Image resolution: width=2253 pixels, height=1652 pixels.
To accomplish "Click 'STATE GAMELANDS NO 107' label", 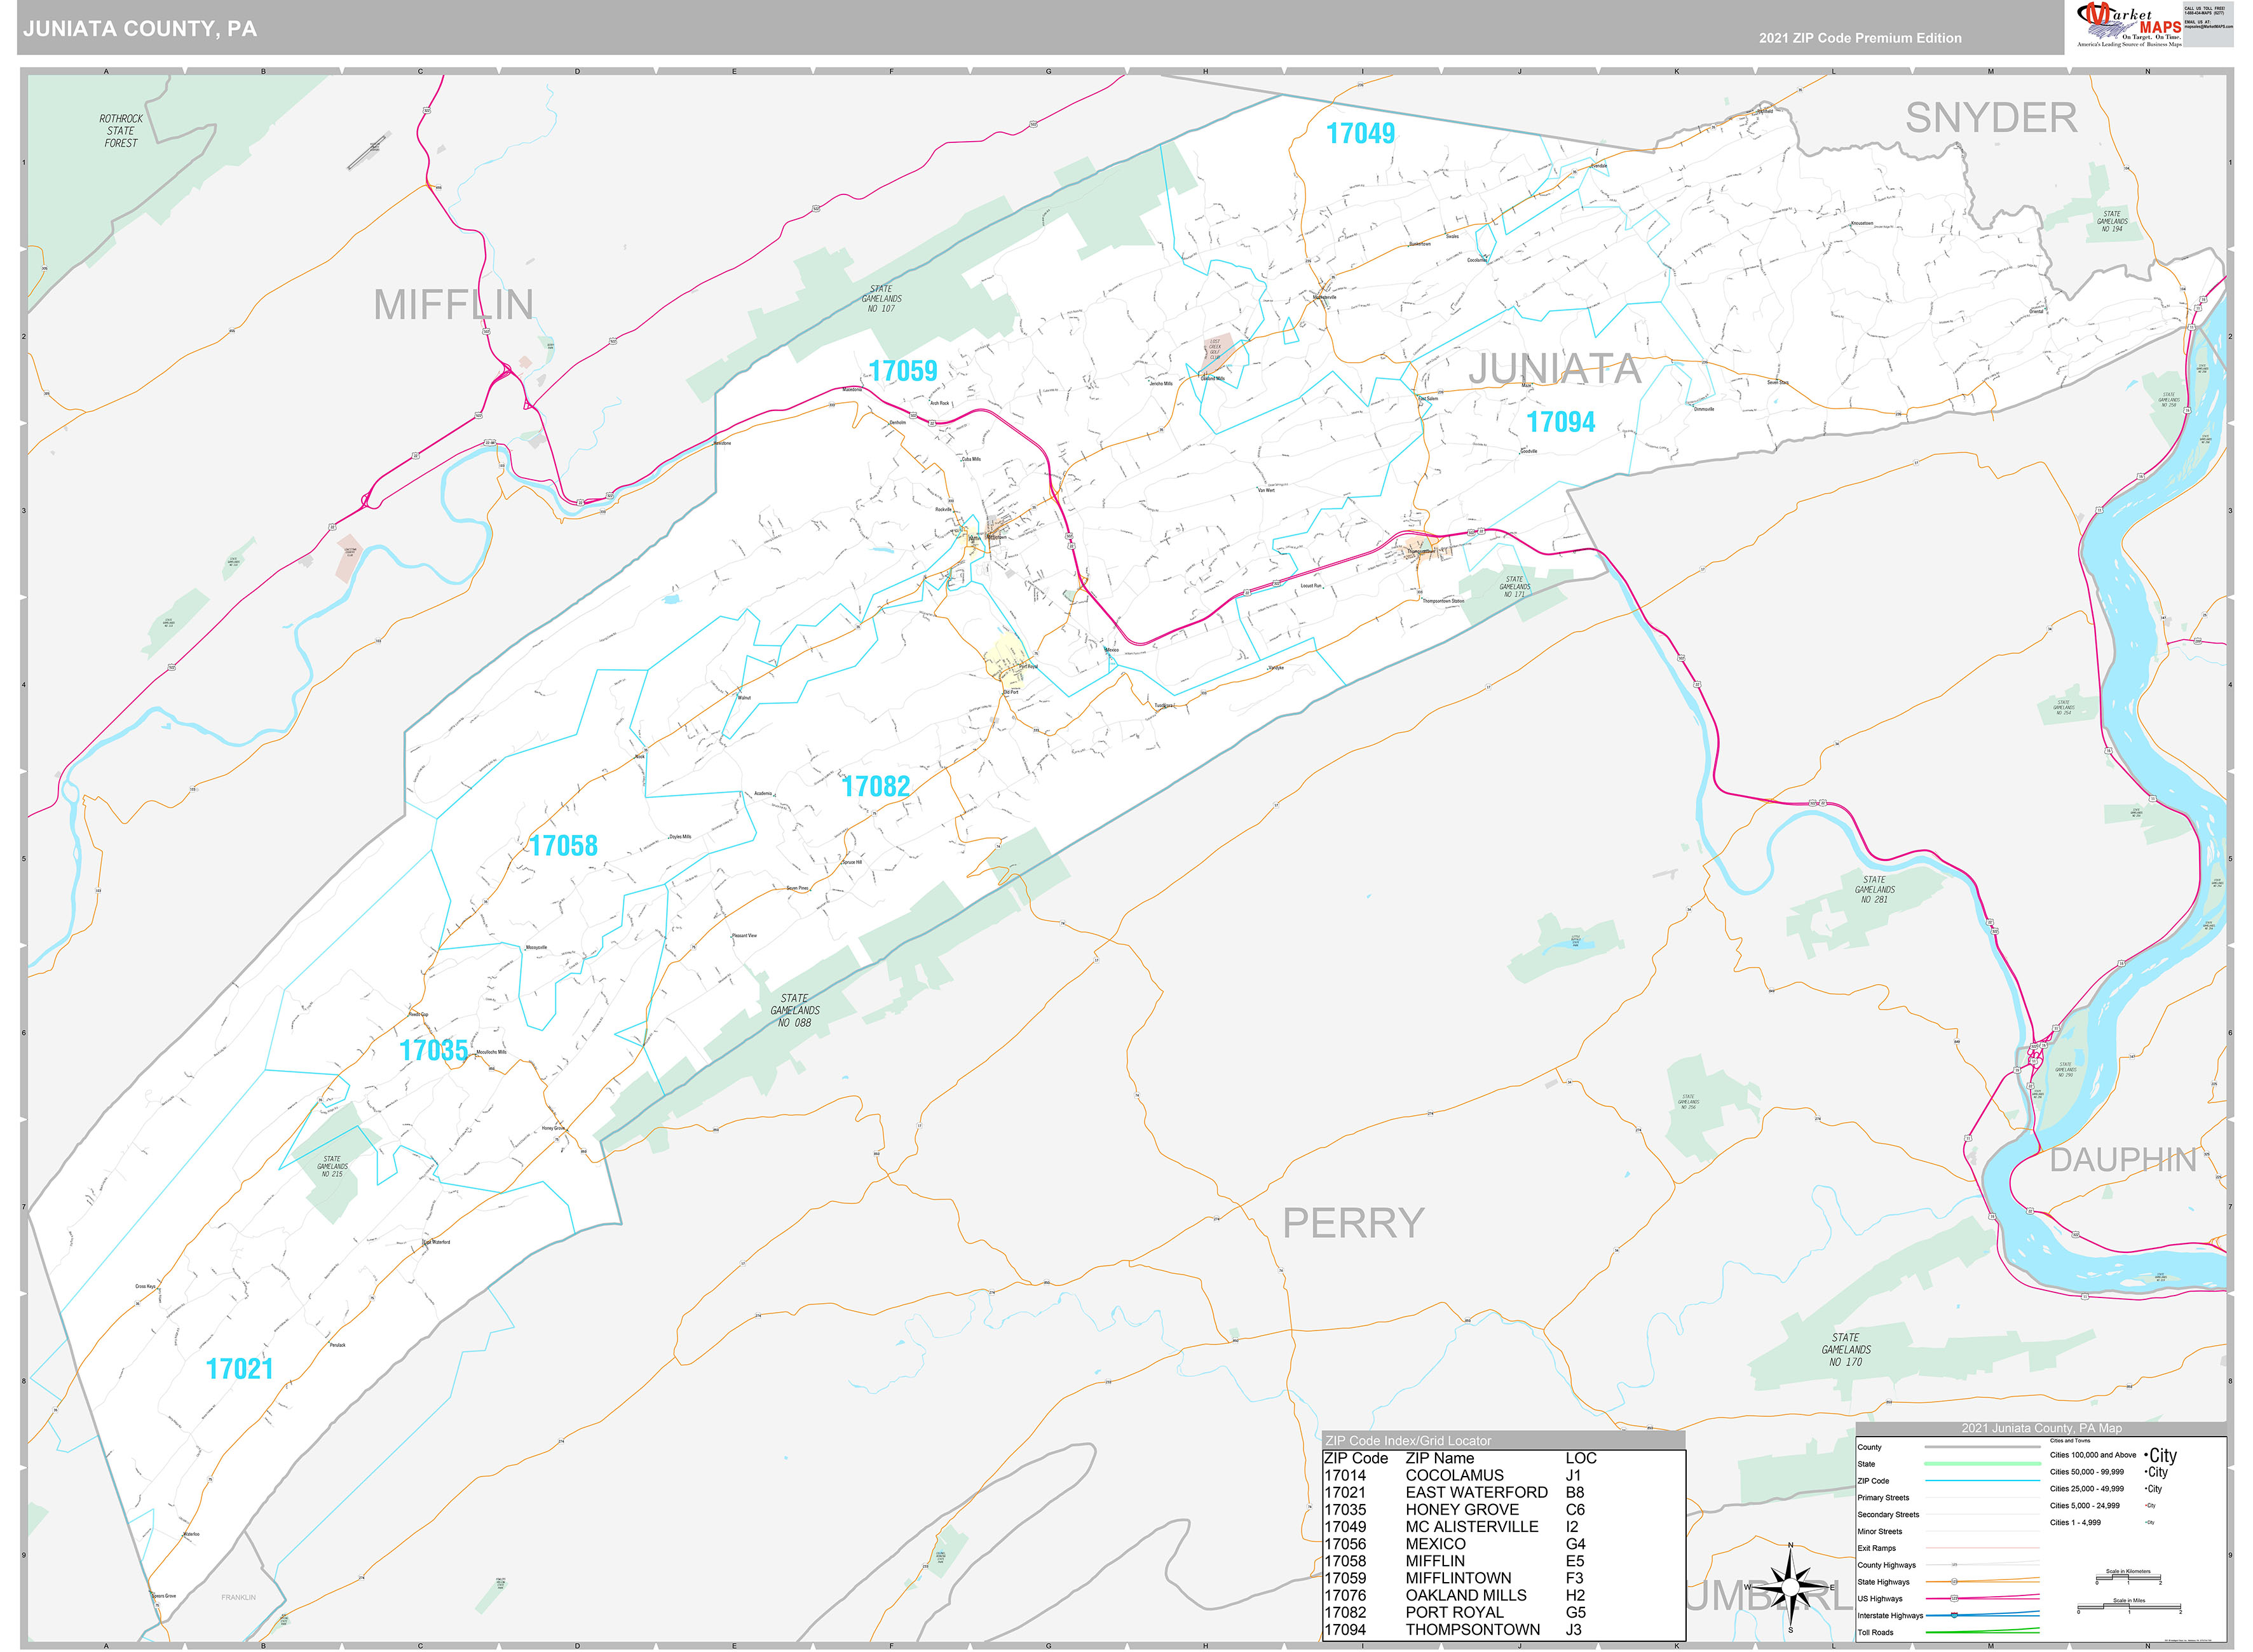I will pos(881,299).
